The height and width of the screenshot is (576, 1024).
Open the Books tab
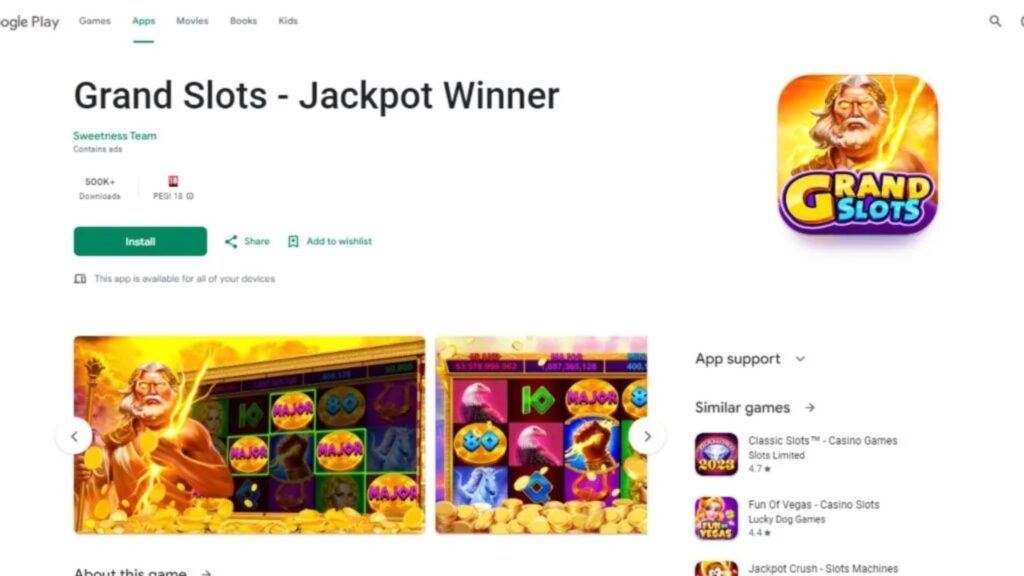(243, 21)
